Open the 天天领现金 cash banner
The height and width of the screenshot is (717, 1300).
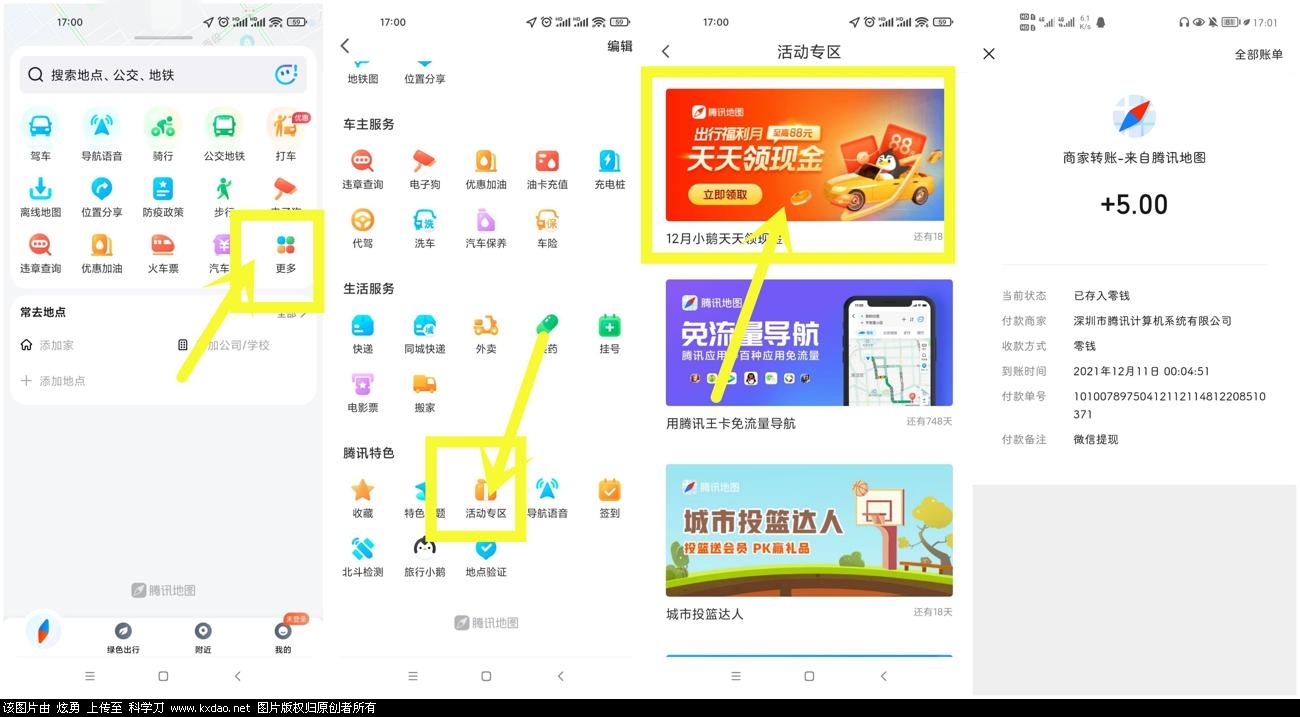point(805,155)
